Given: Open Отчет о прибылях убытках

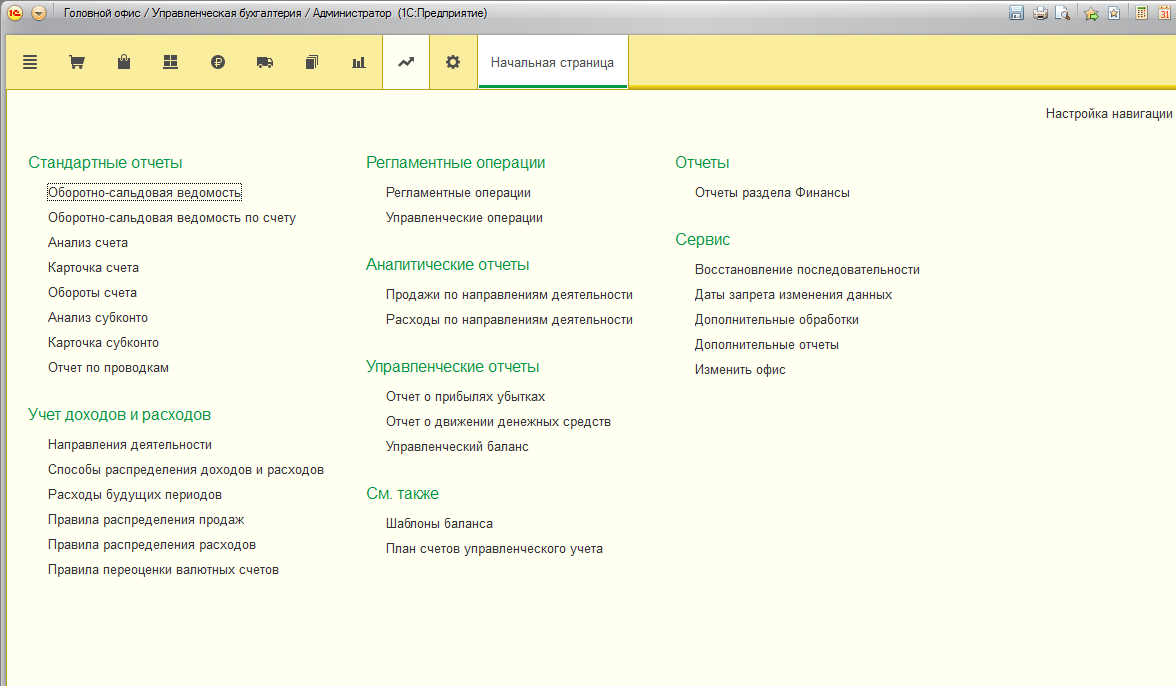Looking at the screenshot, I should point(465,397).
